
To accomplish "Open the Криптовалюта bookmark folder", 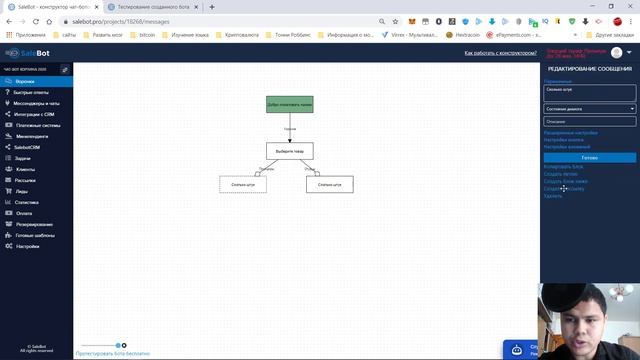I will point(237,35).
